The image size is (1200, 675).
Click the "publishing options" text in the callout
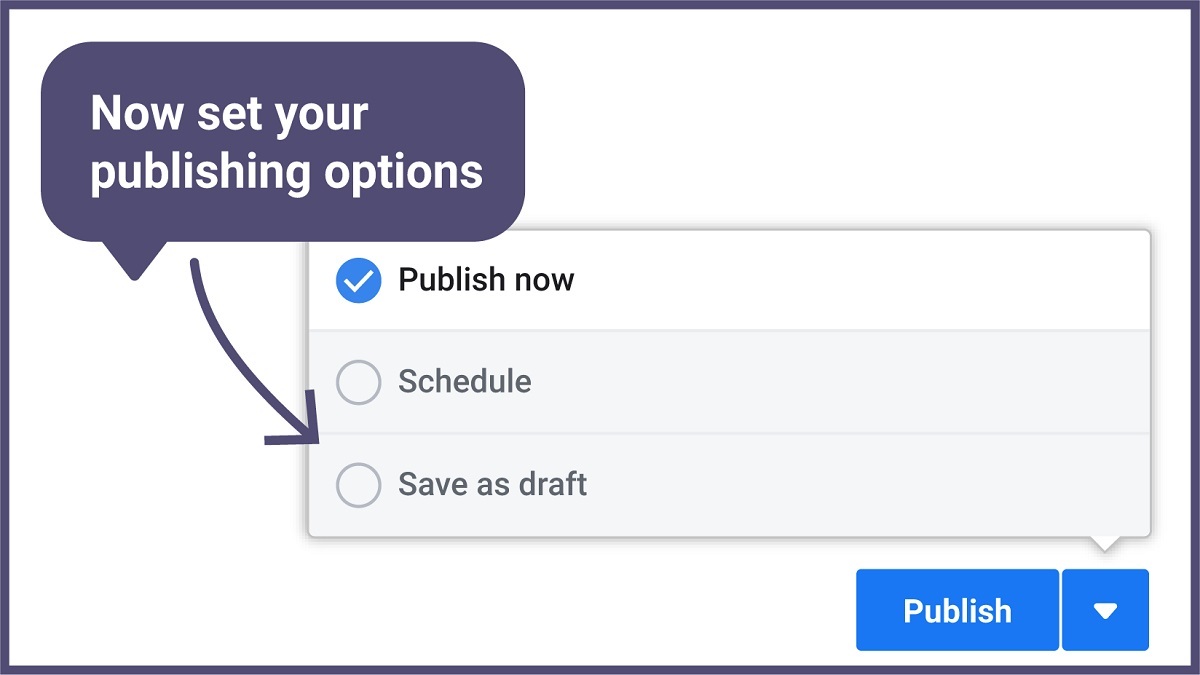pos(287,172)
